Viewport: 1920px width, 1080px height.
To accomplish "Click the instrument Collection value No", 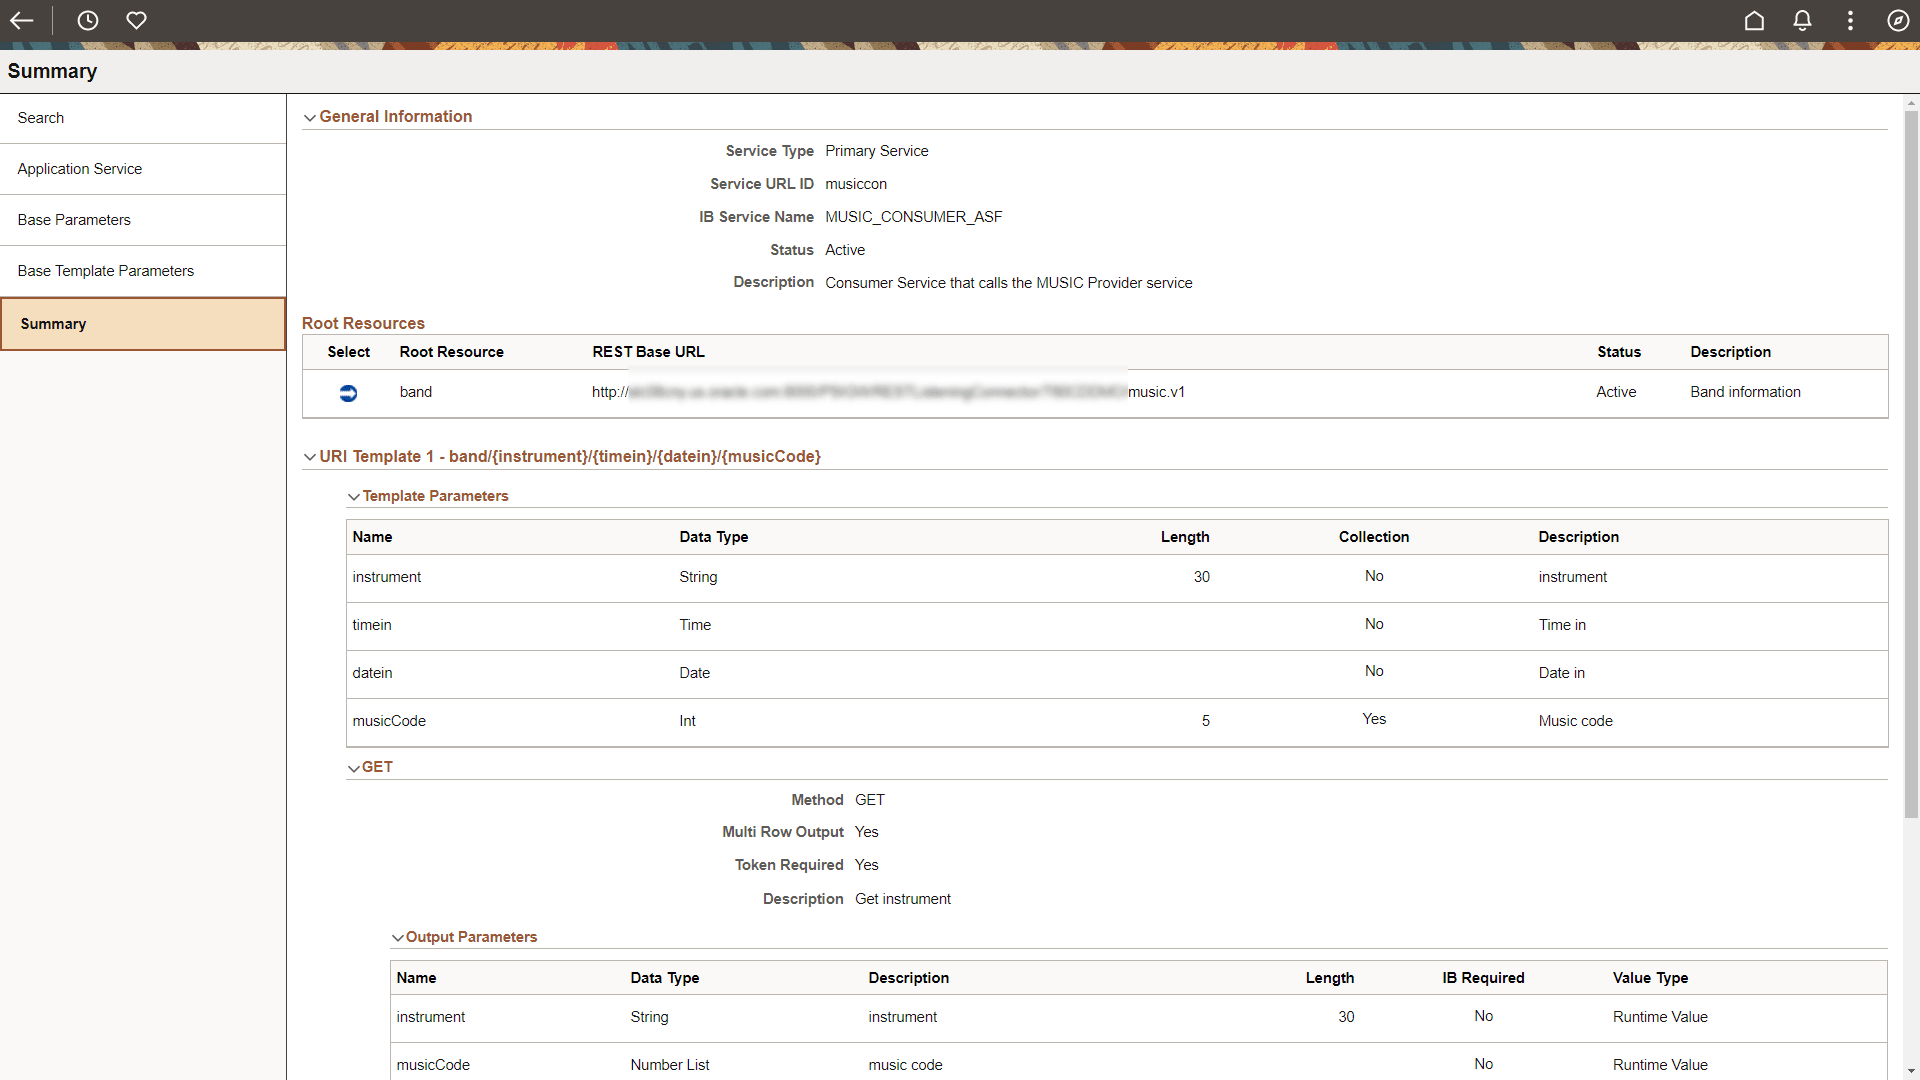I will pyautogui.click(x=1374, y=575).
